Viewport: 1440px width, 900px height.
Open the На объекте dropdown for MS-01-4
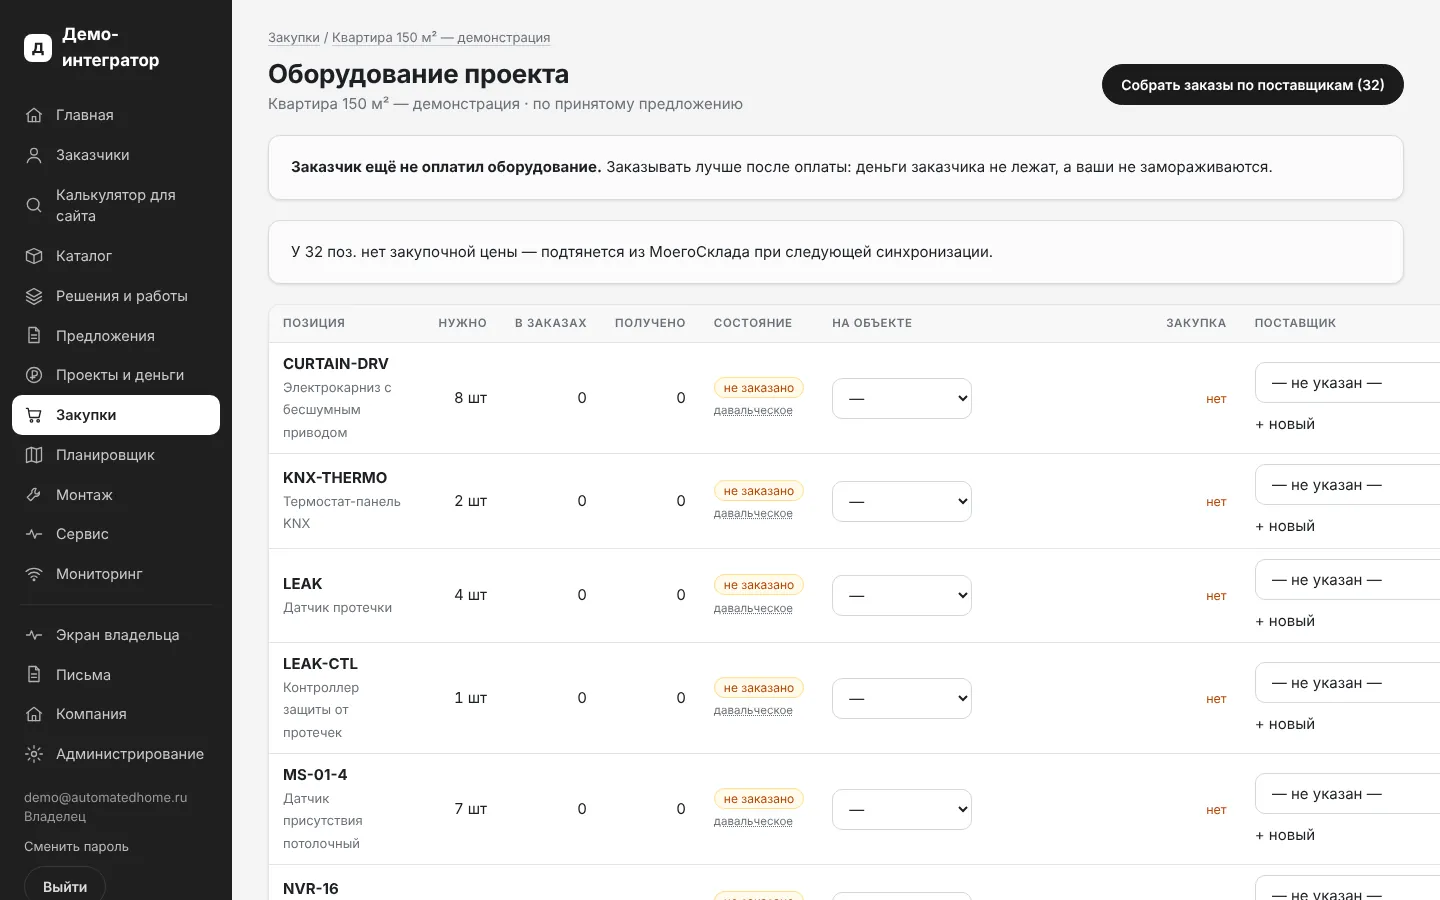tap(902, 809)
